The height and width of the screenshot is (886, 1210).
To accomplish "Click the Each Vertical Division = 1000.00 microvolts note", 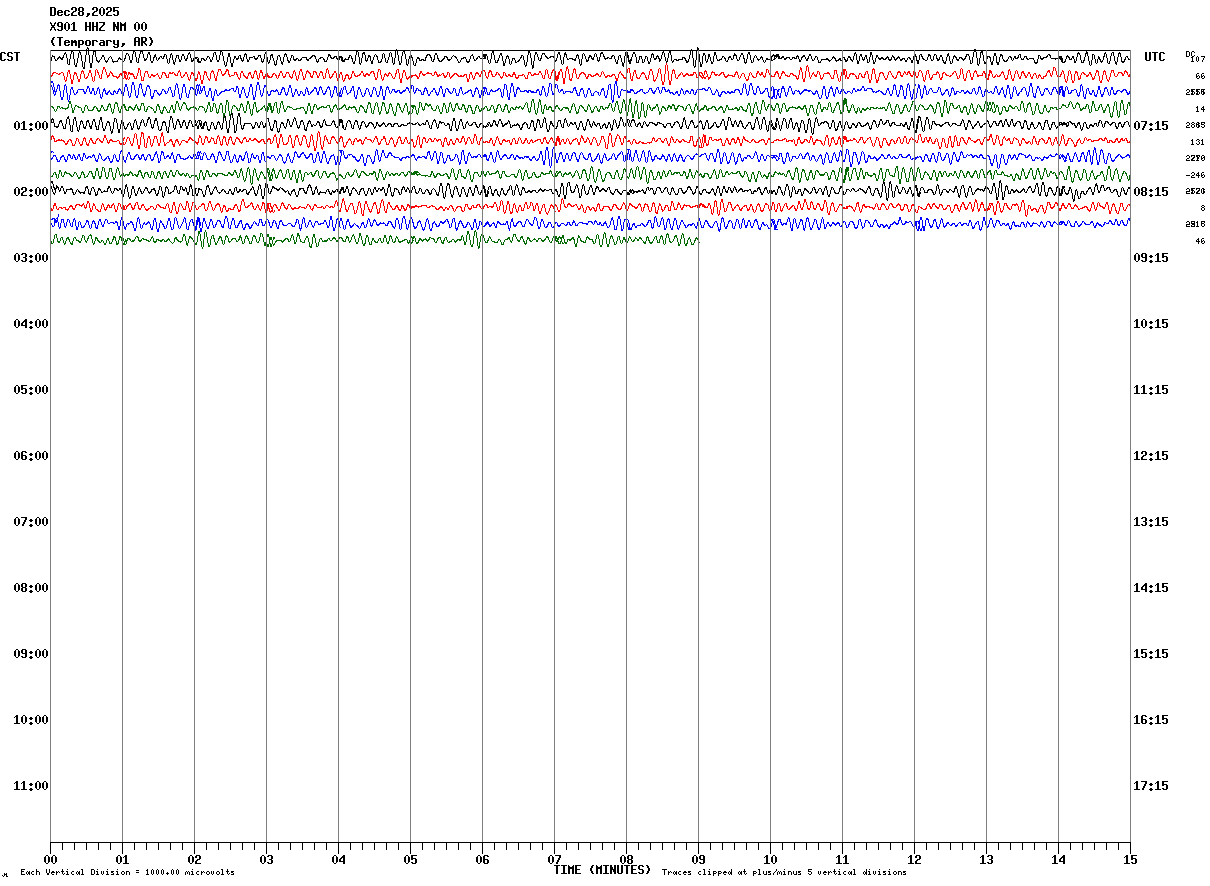I will (x=127, y=872).
